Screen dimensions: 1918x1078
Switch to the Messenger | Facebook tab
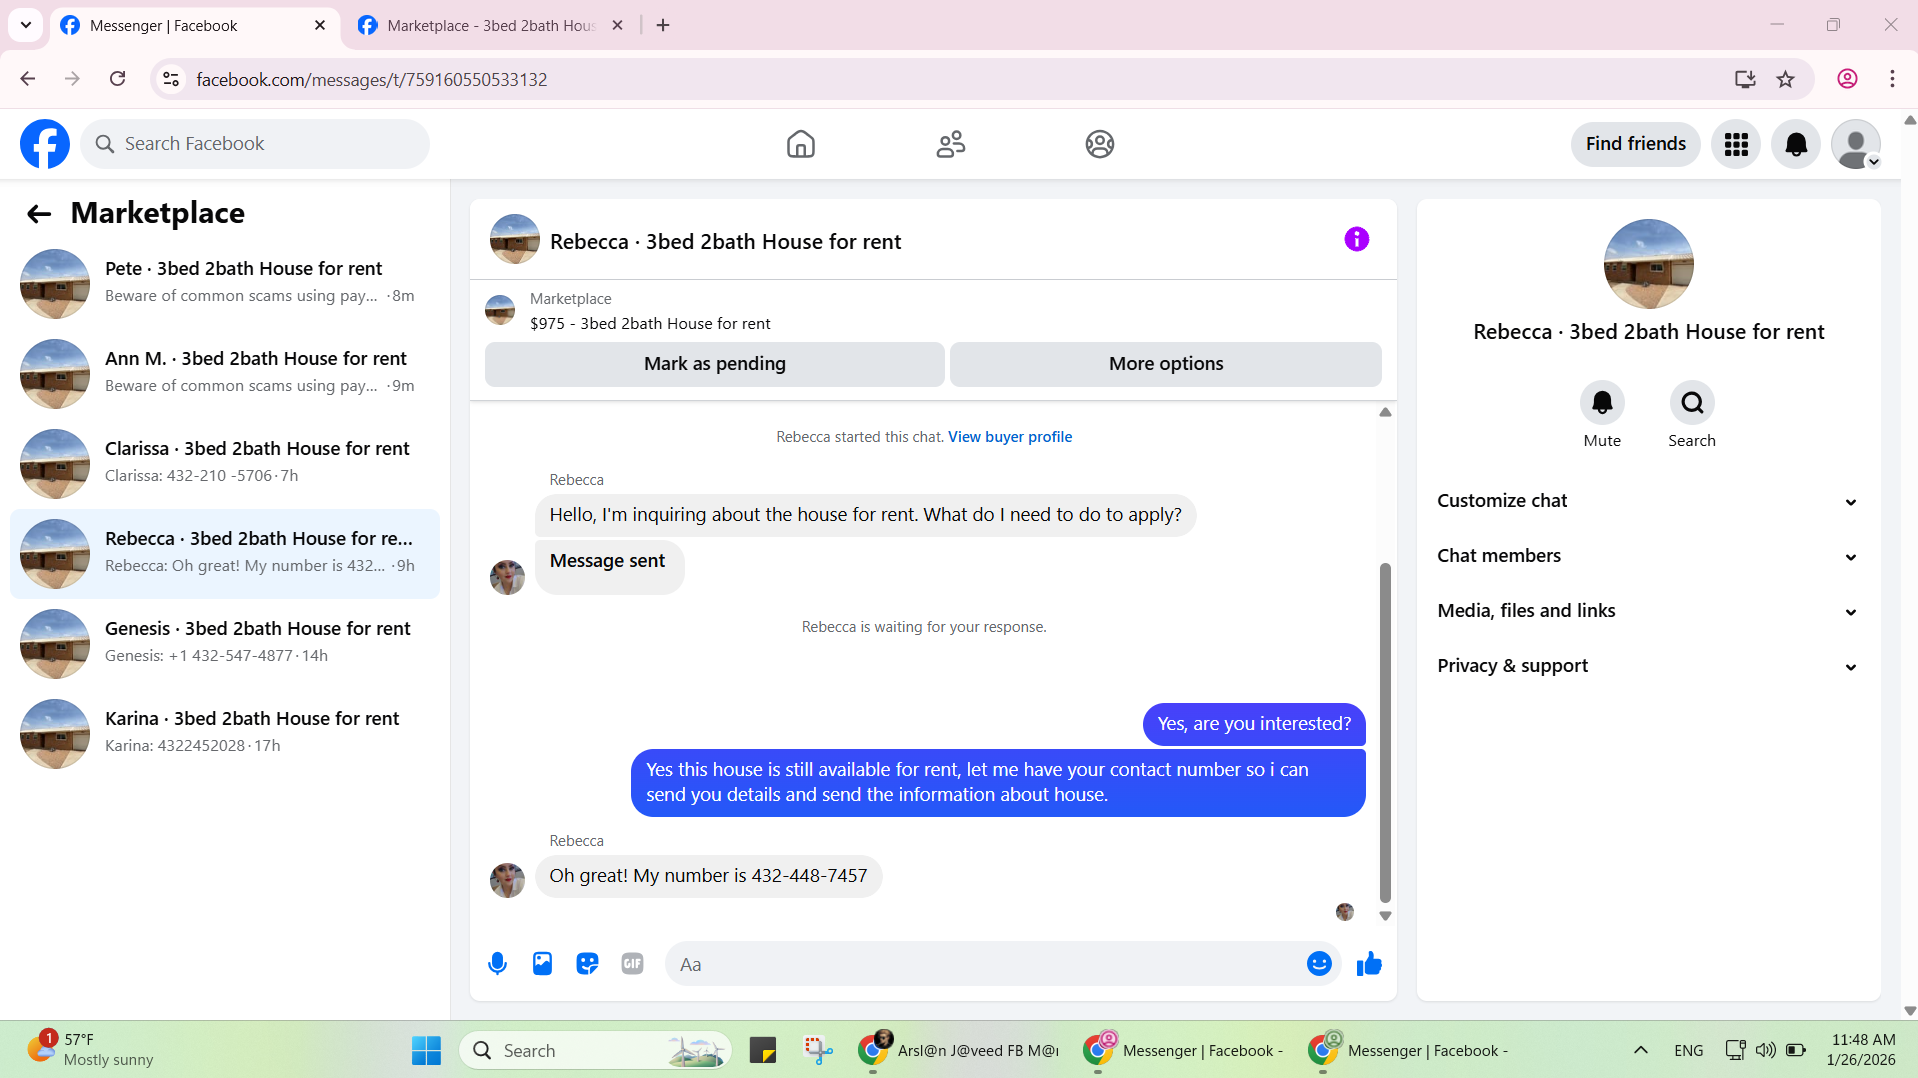pos(192,26)
